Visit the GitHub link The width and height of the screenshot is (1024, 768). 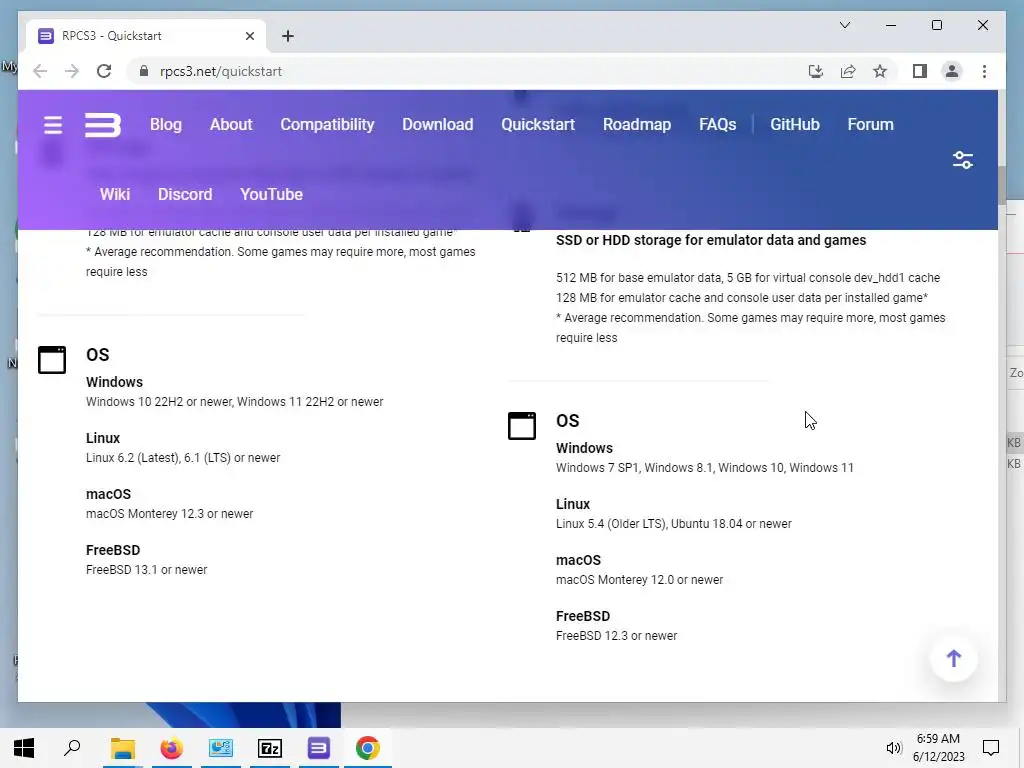(795, 125)
